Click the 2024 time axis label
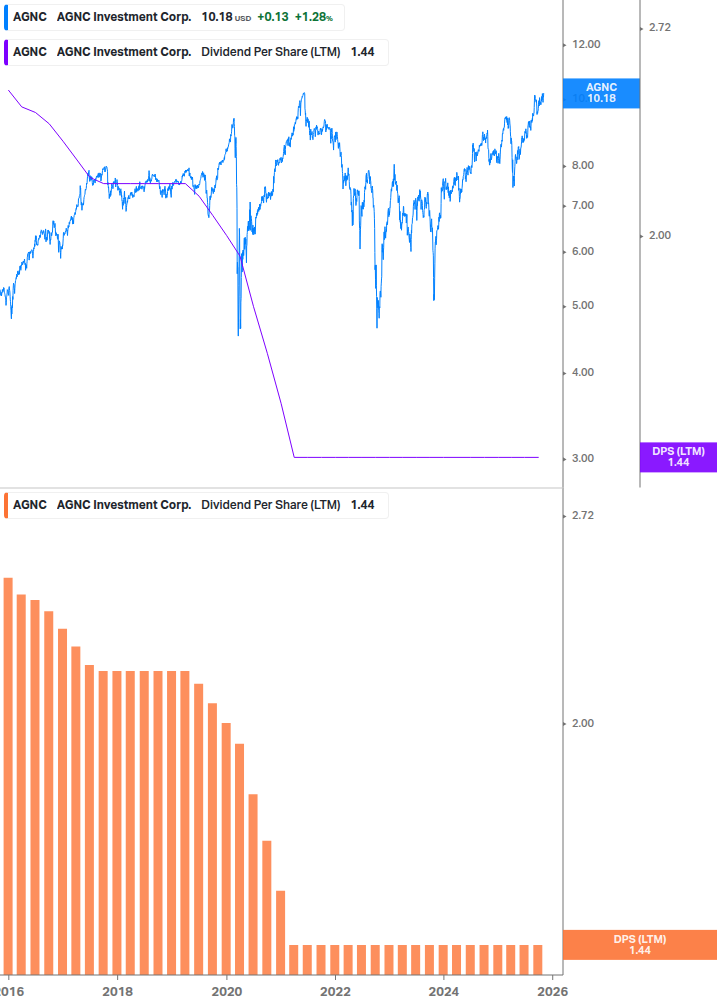The image size is (717, 1005). click(443, 992)
